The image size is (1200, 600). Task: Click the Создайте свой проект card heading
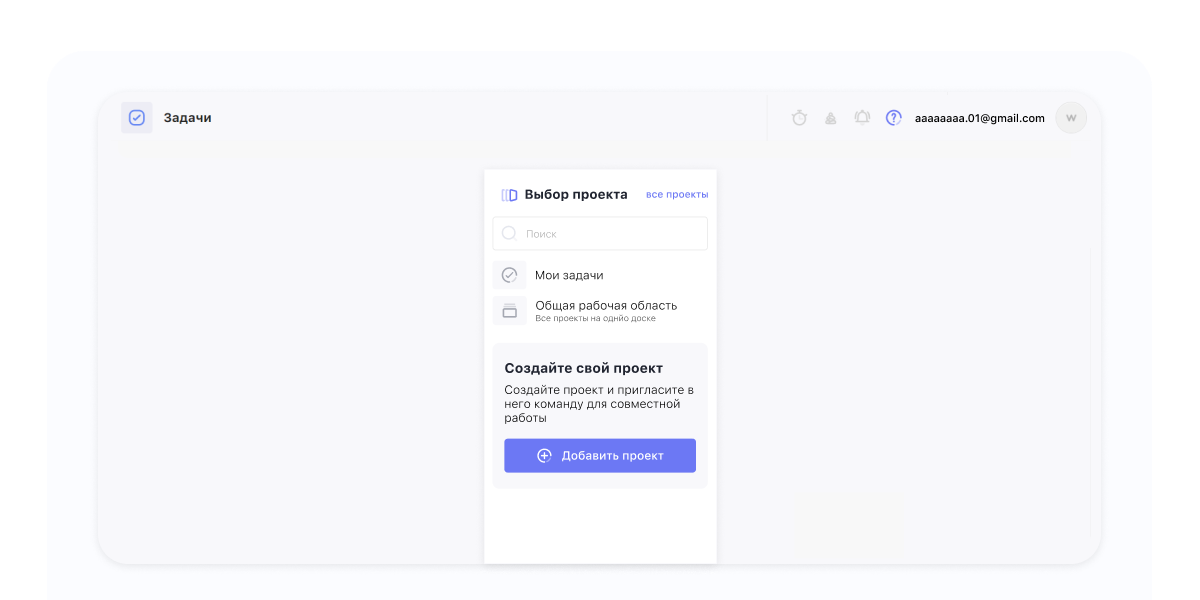coord(583,368)
